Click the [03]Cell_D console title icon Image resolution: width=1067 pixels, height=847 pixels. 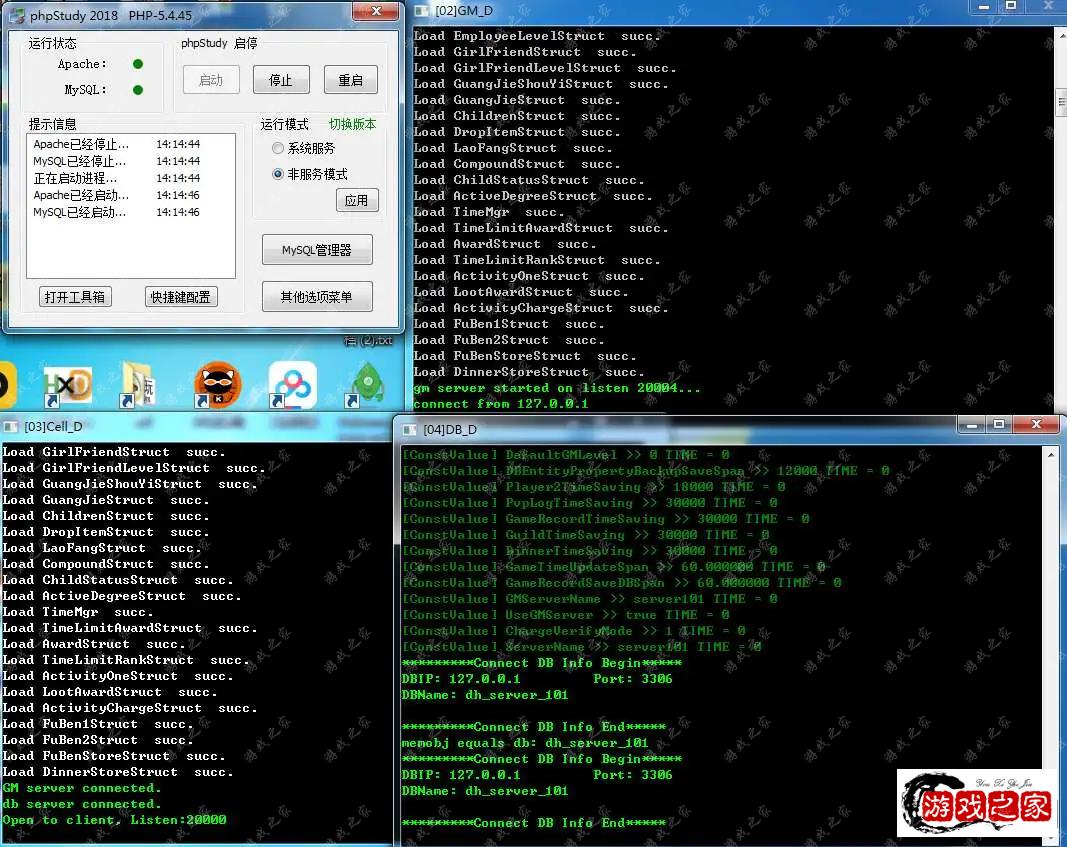[11, 426]
